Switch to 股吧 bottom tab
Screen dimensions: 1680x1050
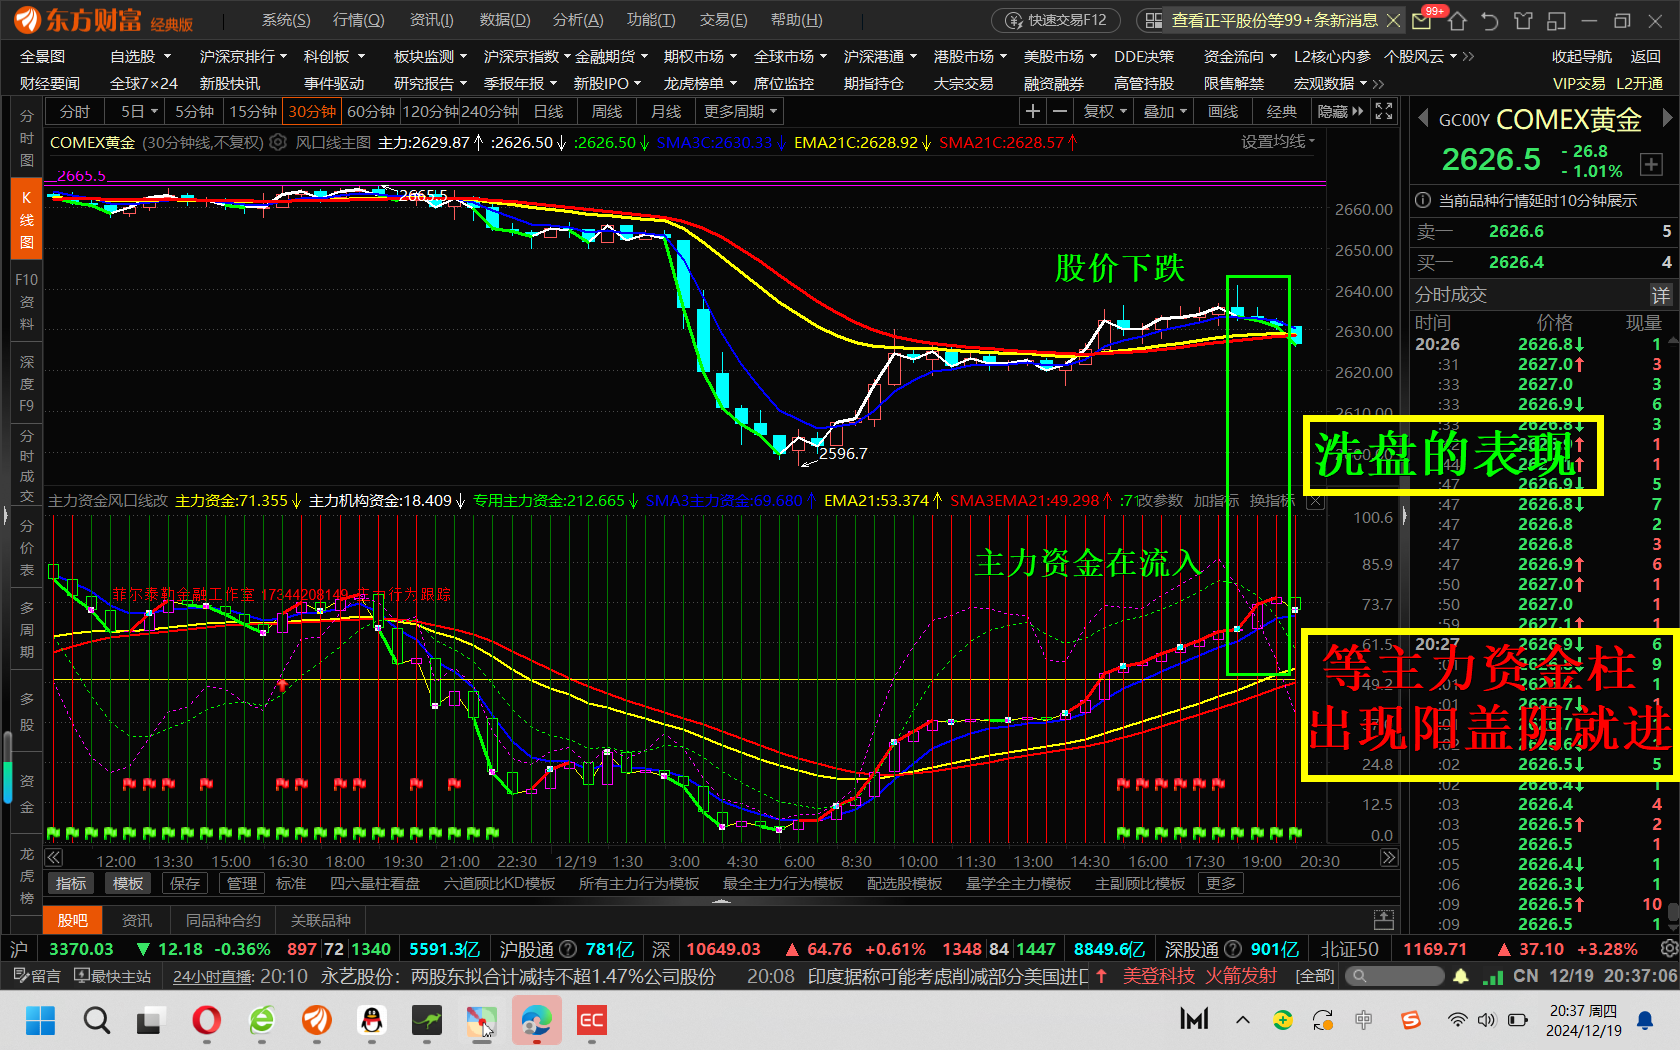click(x=72, y=920)
